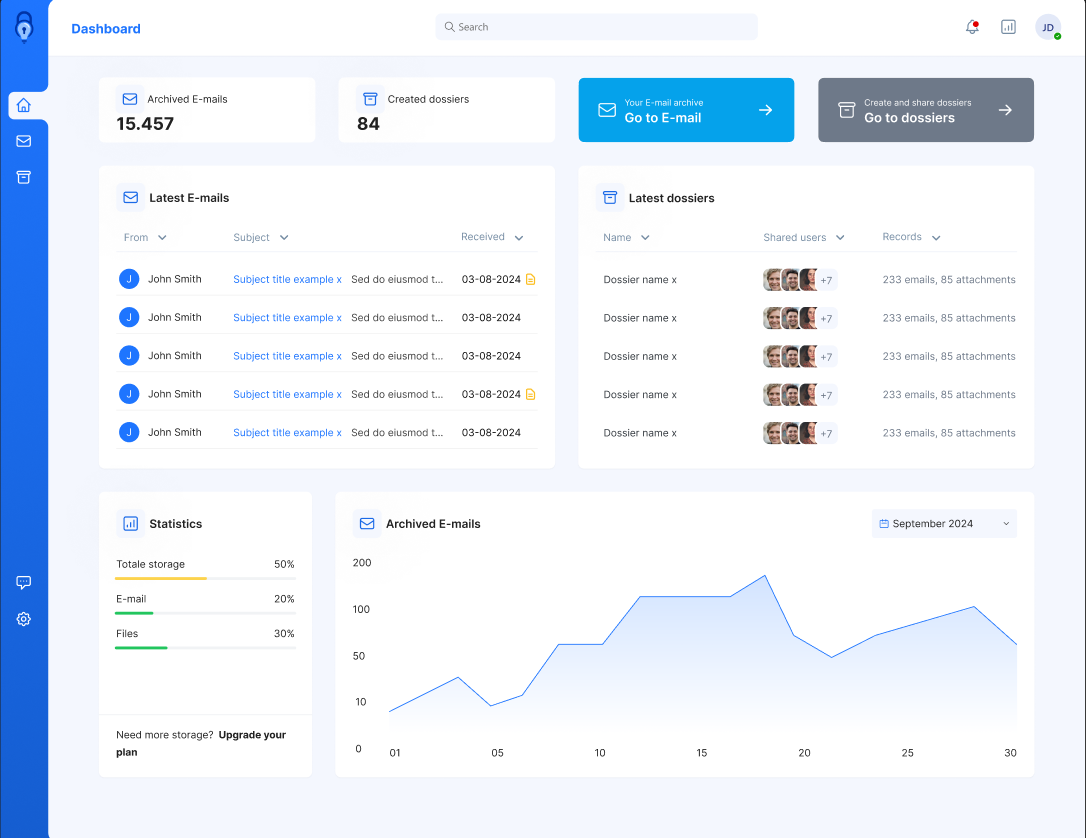Open the chat feedback icon in sidebar
1086x838 pixels.
[x=24, y=582]
